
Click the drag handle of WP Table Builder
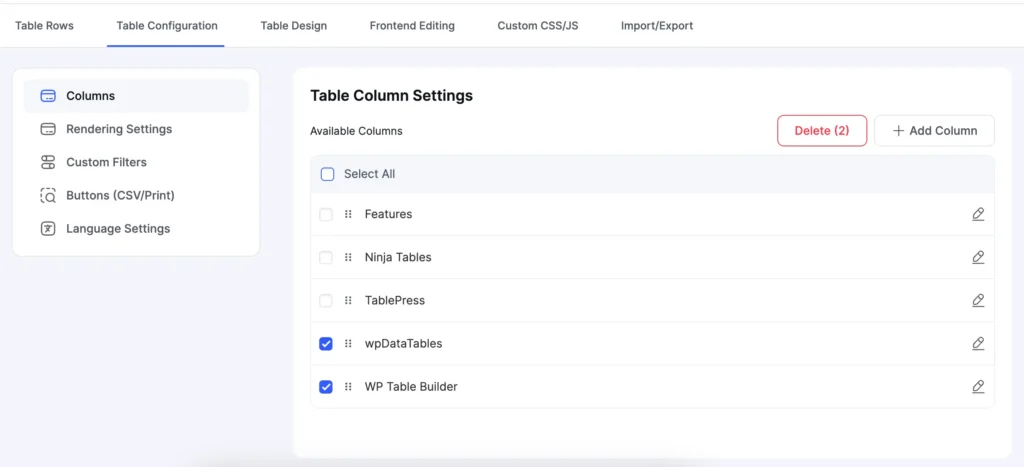point(348,387)
